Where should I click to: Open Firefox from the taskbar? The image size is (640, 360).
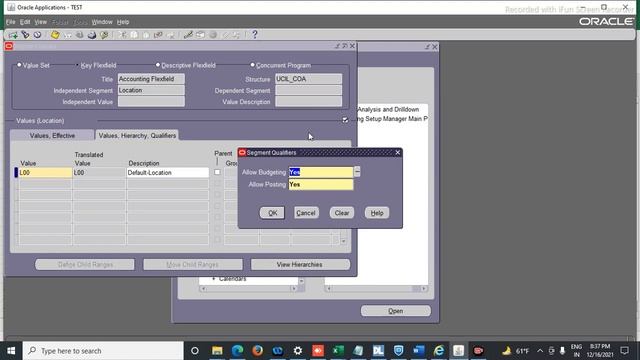(x=257, y=351)
